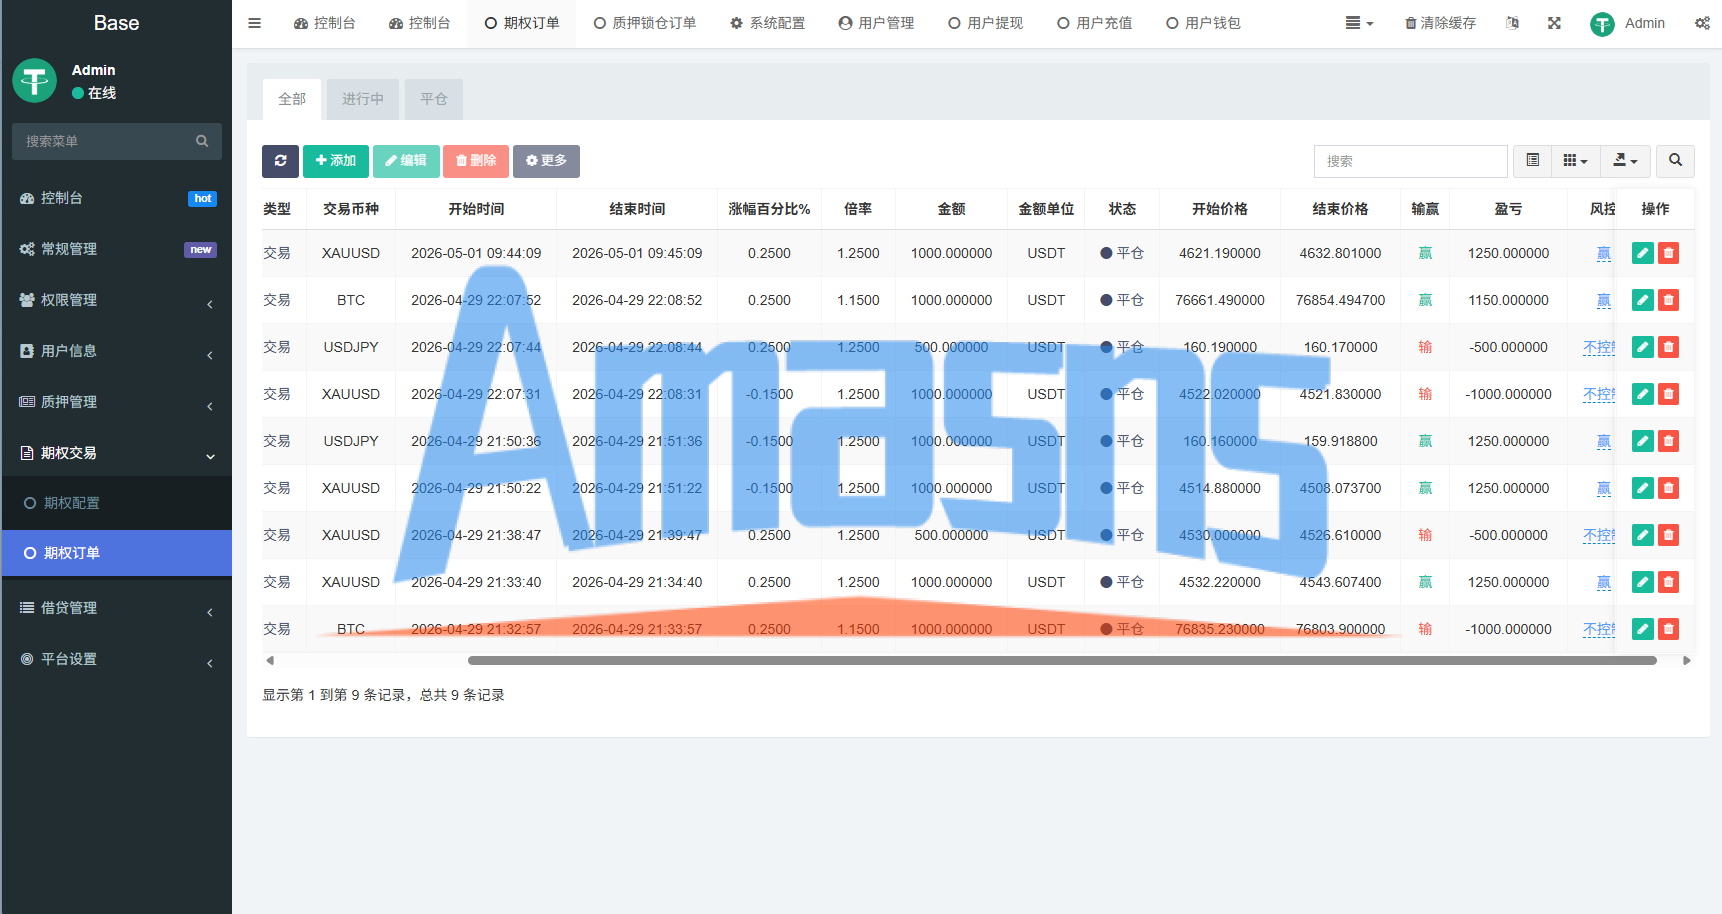This screenshot has width=1722, height=914.
Task: Click fullscreen expand icon in header
Action: tap(1554, 23)
